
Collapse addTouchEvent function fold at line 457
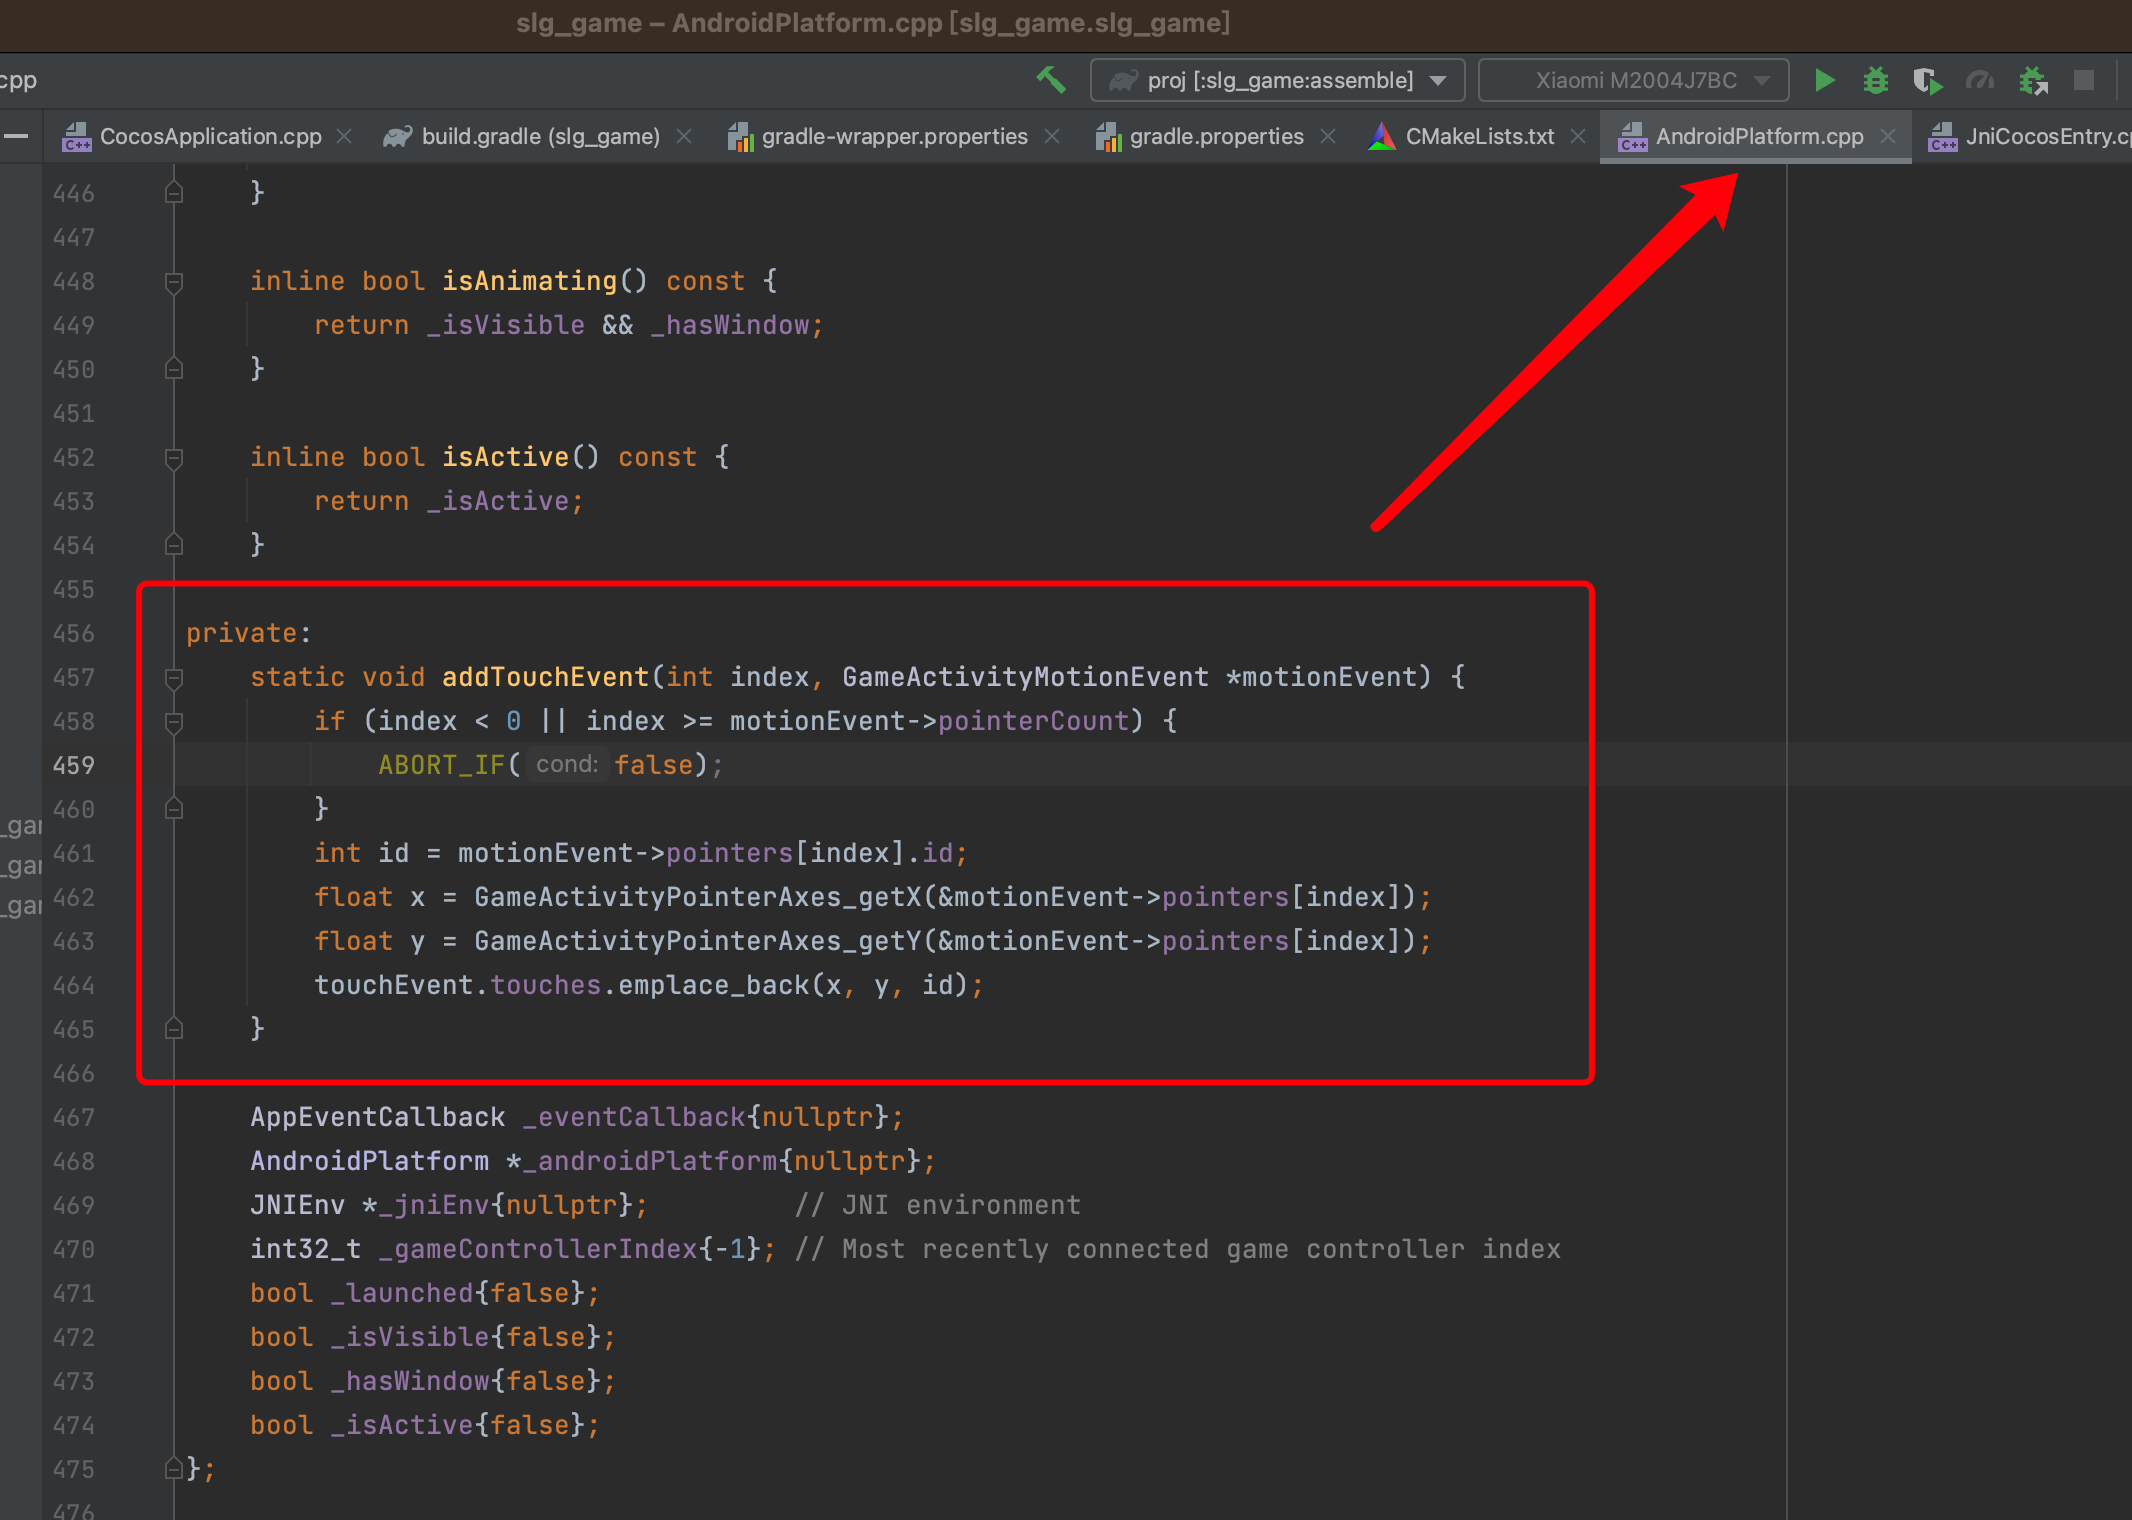[x=173, y=678]
